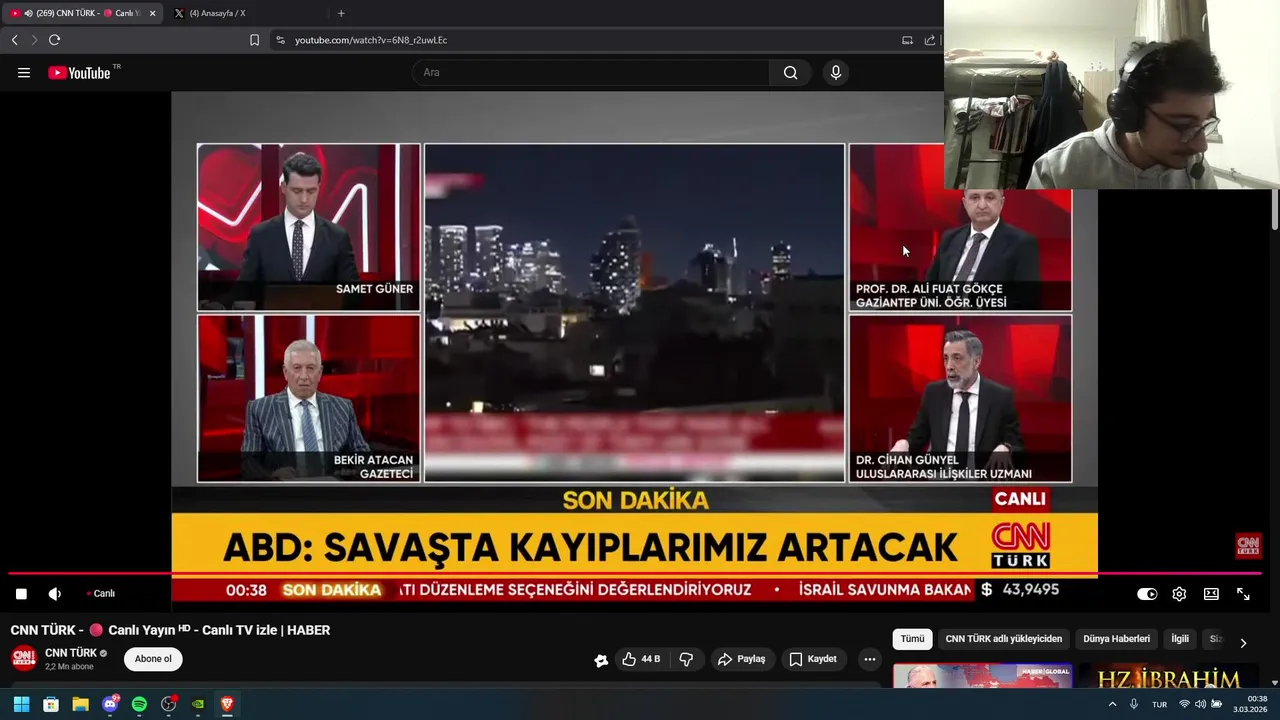Click the YouTube search magnifier button
The image size is (1280, 720).
pos(790,72)
